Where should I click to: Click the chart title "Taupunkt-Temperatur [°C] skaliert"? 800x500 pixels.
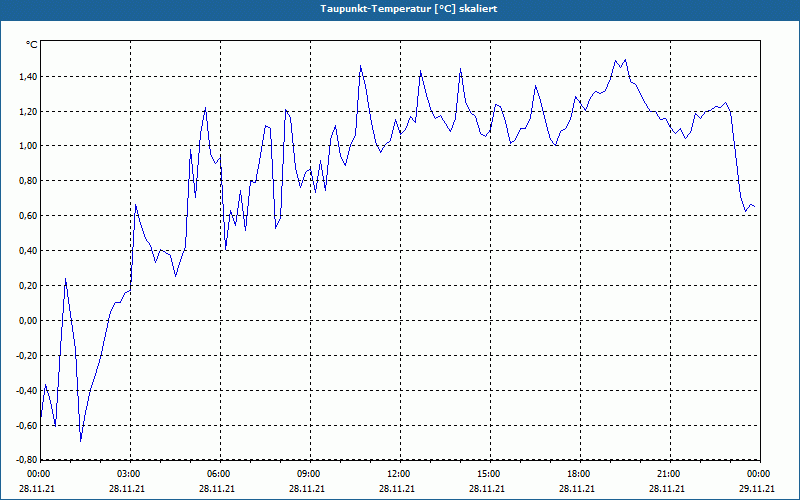pyautogui.click(x=408, y=9)
